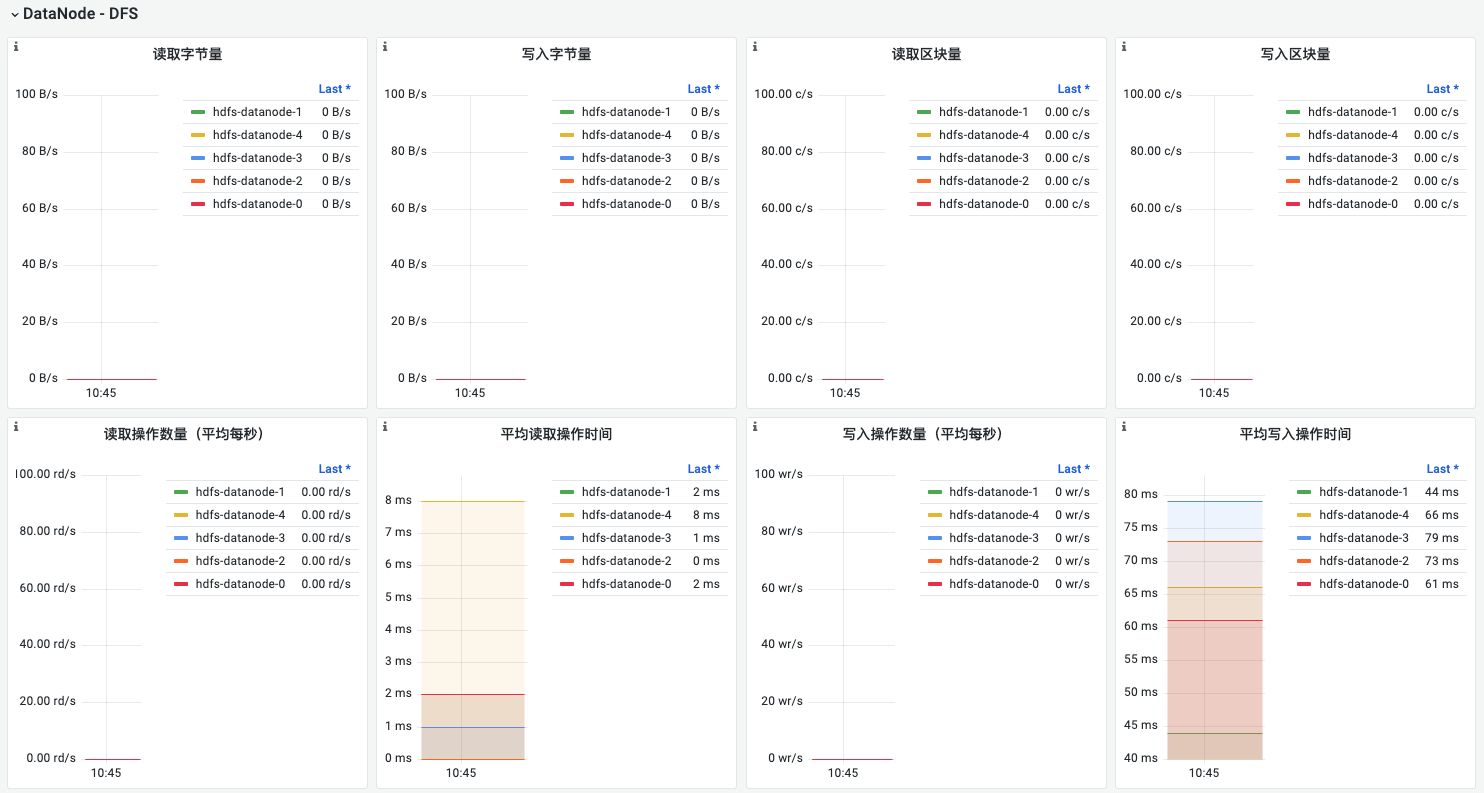This screenshot has height=793, width=1484.
Task: Toggle hdfs-datanode-1 series in 读取字节量 legend
Action: click(x=257, y=112)
